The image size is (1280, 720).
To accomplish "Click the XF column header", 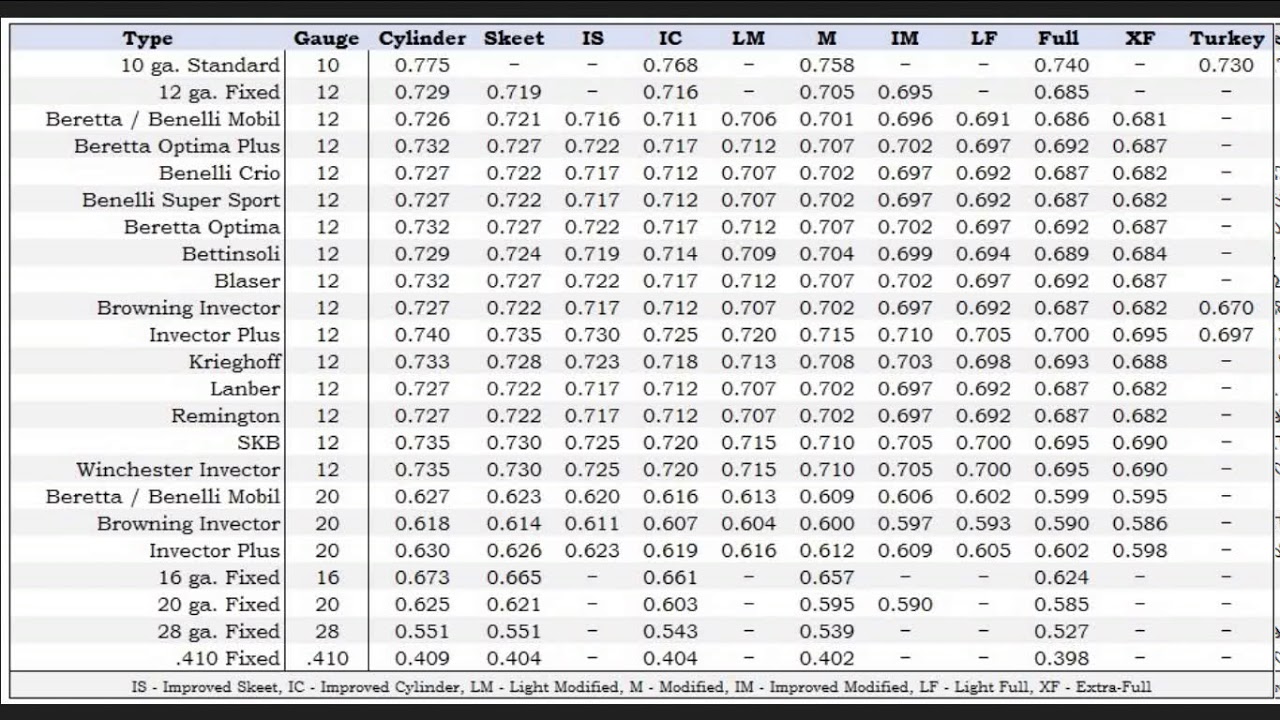I will click(1140, 39).
